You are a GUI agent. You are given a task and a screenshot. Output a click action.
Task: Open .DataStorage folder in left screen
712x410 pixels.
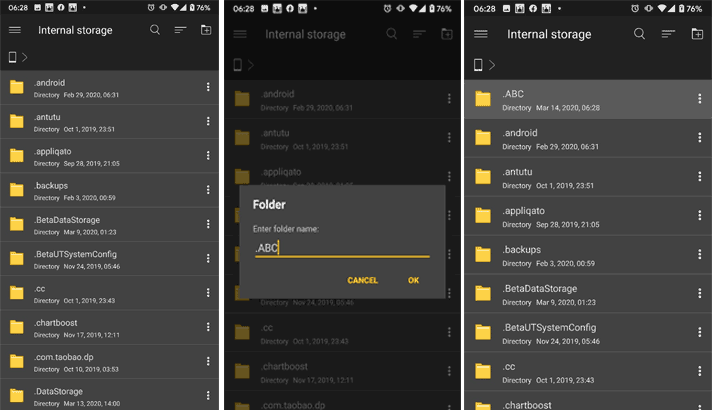point(109,395)
